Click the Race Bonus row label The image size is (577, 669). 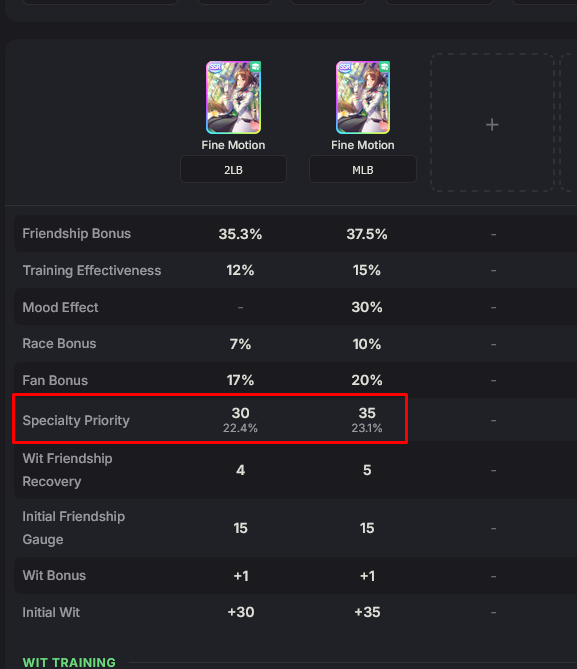pyautogui.click(x=59, y=343)
